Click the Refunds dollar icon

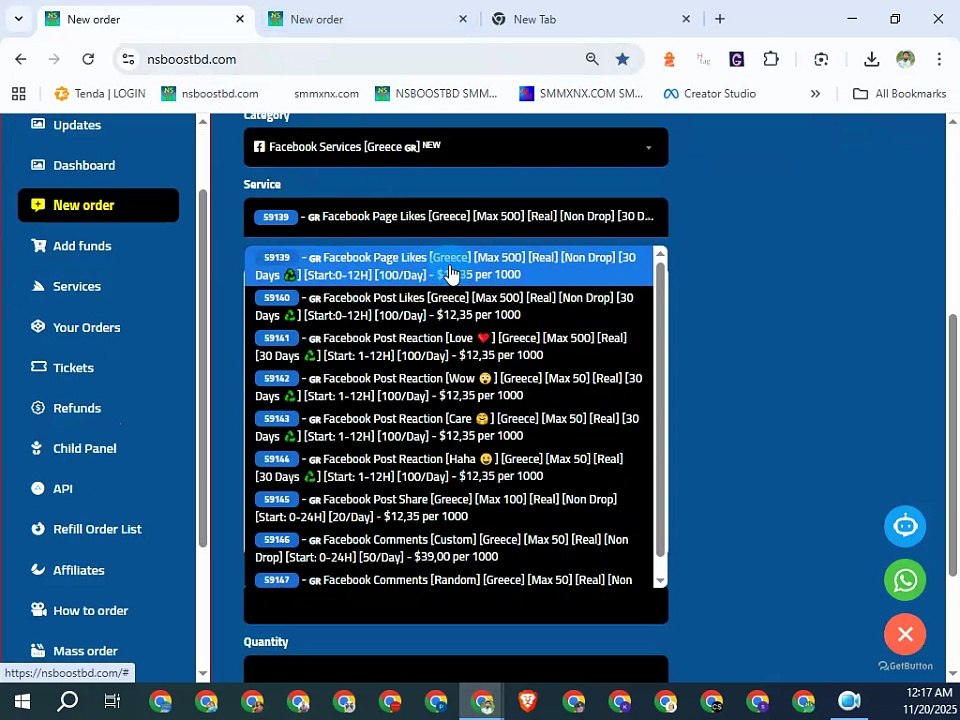[x=38, y=408]
